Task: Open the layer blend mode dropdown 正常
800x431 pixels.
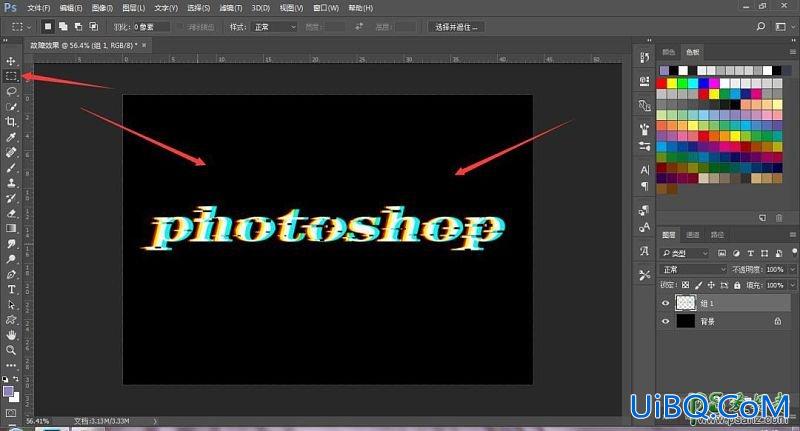Action: [x=693, y=269]
